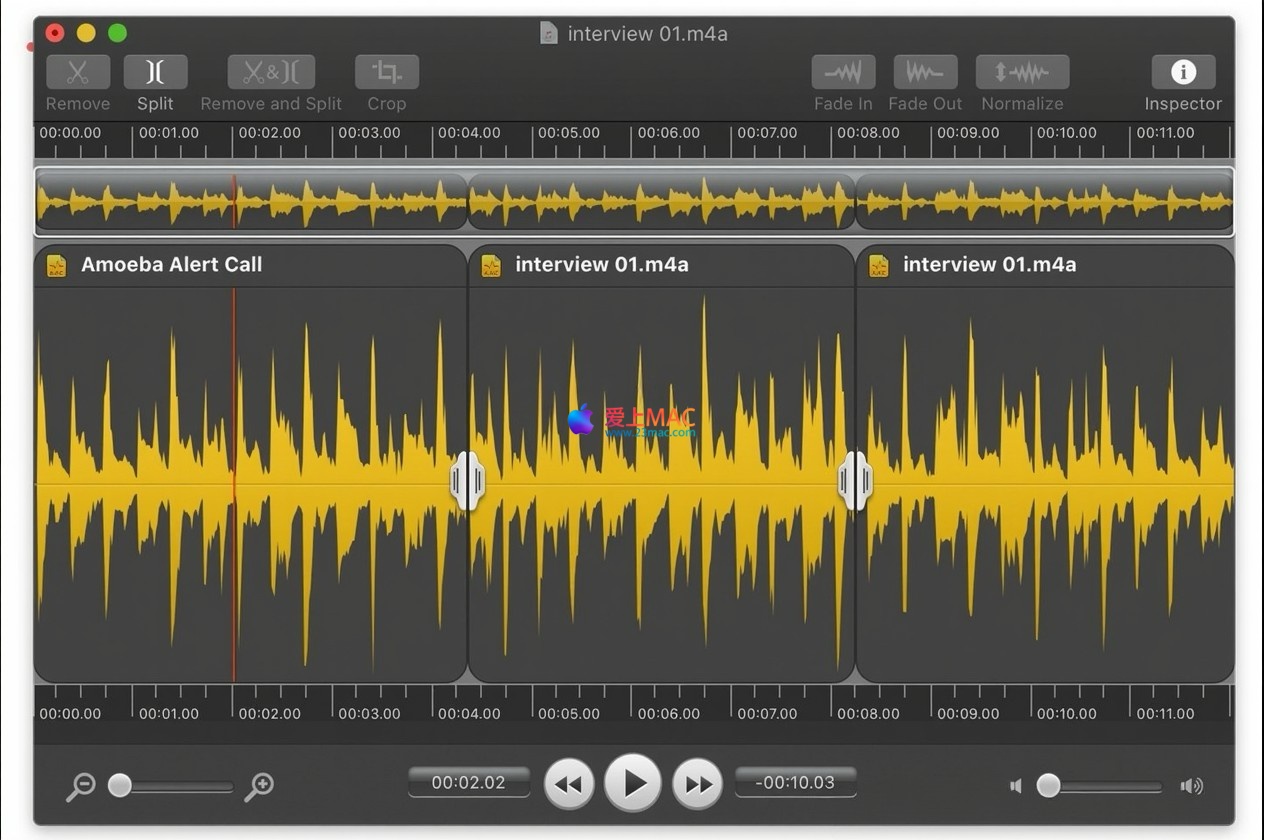1264x840 pixels.
Task: Apply Fade In effect
Action: point(843,73)
